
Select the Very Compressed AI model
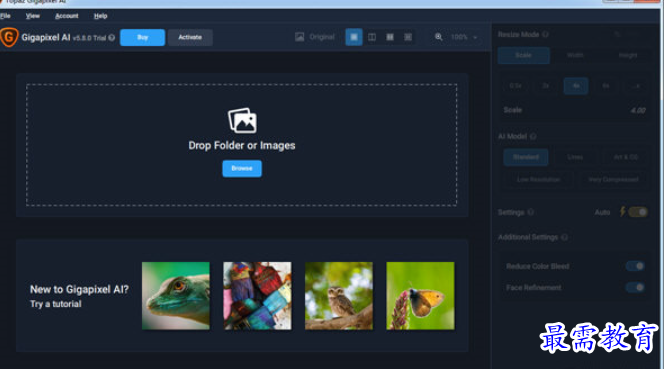click(x=613, y=179)
